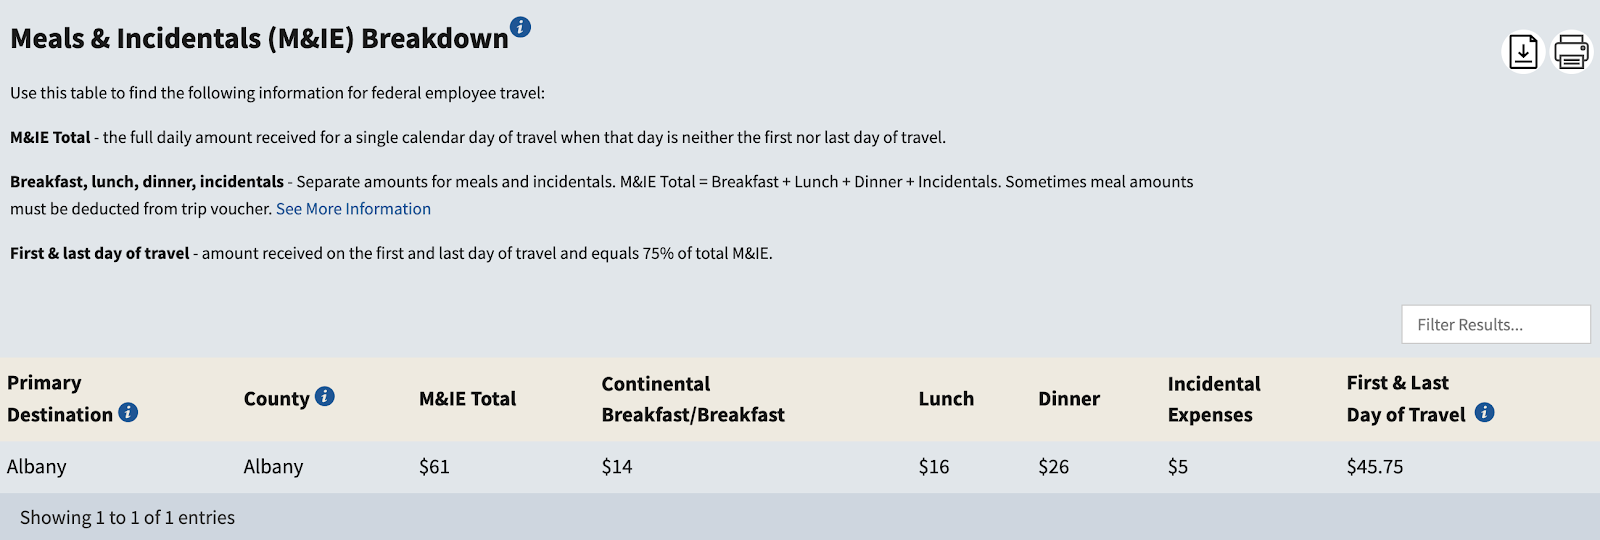
Task: Click the County info icon
Action: pos(325,397)
